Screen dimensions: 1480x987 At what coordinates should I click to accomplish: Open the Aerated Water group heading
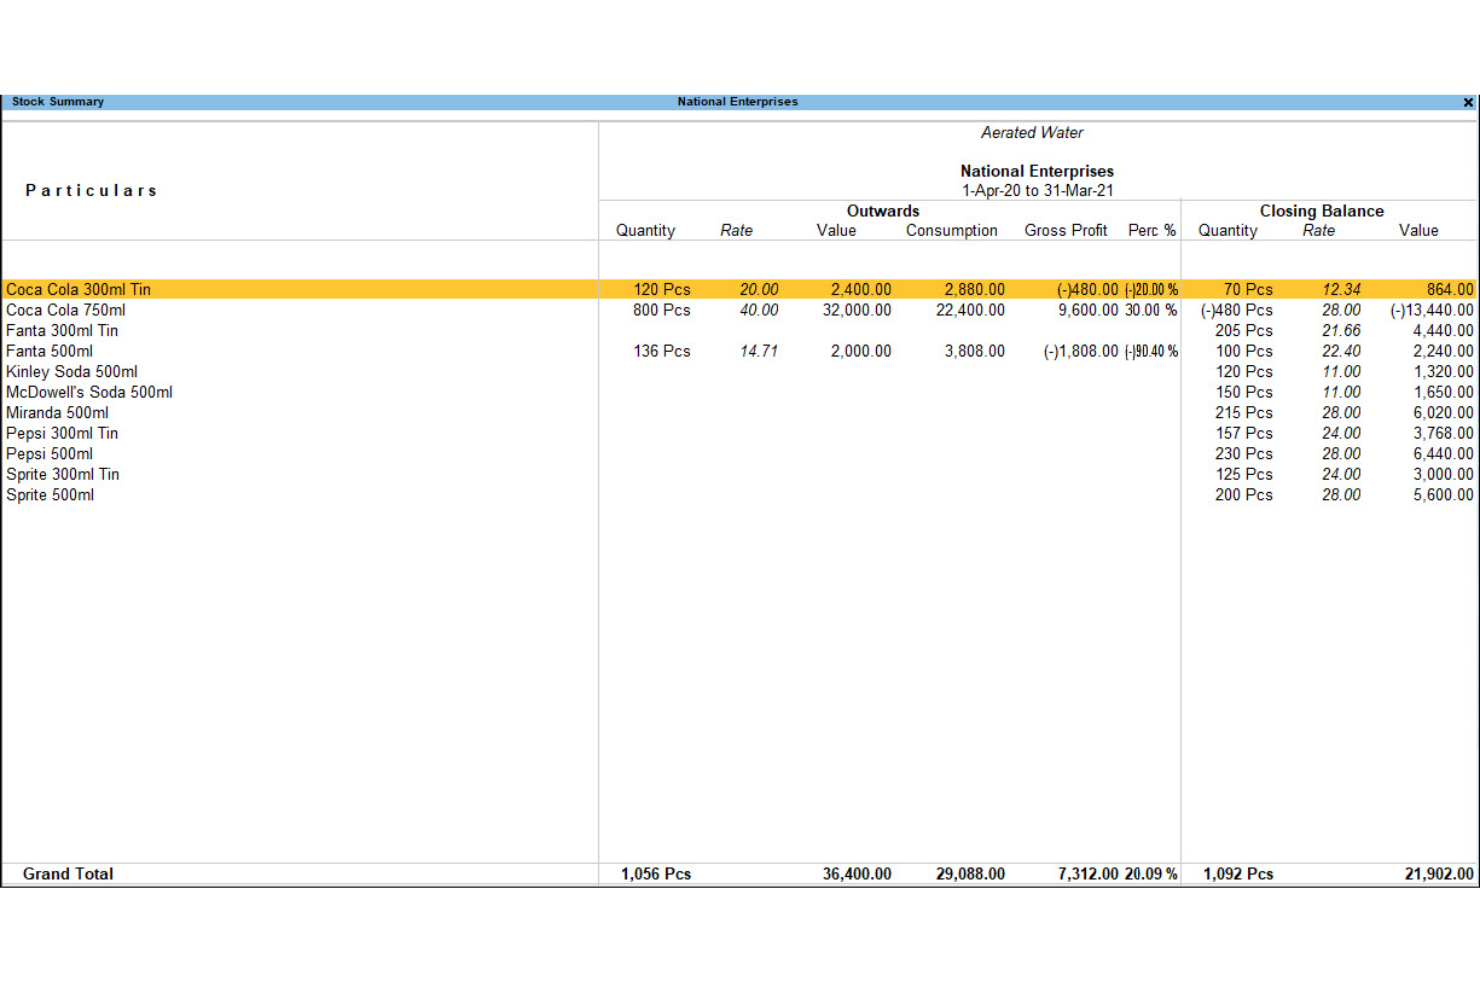click(1031, 132)
